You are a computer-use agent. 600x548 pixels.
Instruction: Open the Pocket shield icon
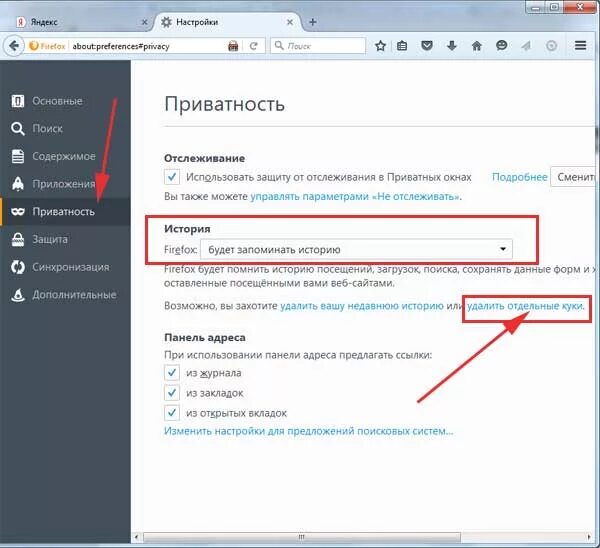click(x=427, y=46)
